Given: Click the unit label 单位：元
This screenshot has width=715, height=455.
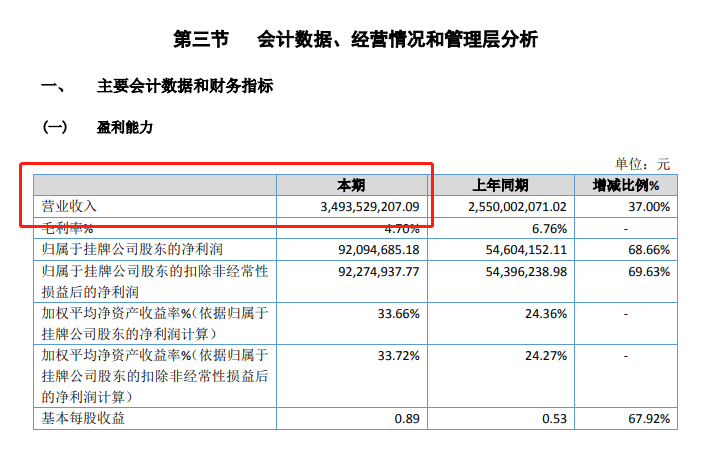Looking at the screenshot, I should coord(642,163).
